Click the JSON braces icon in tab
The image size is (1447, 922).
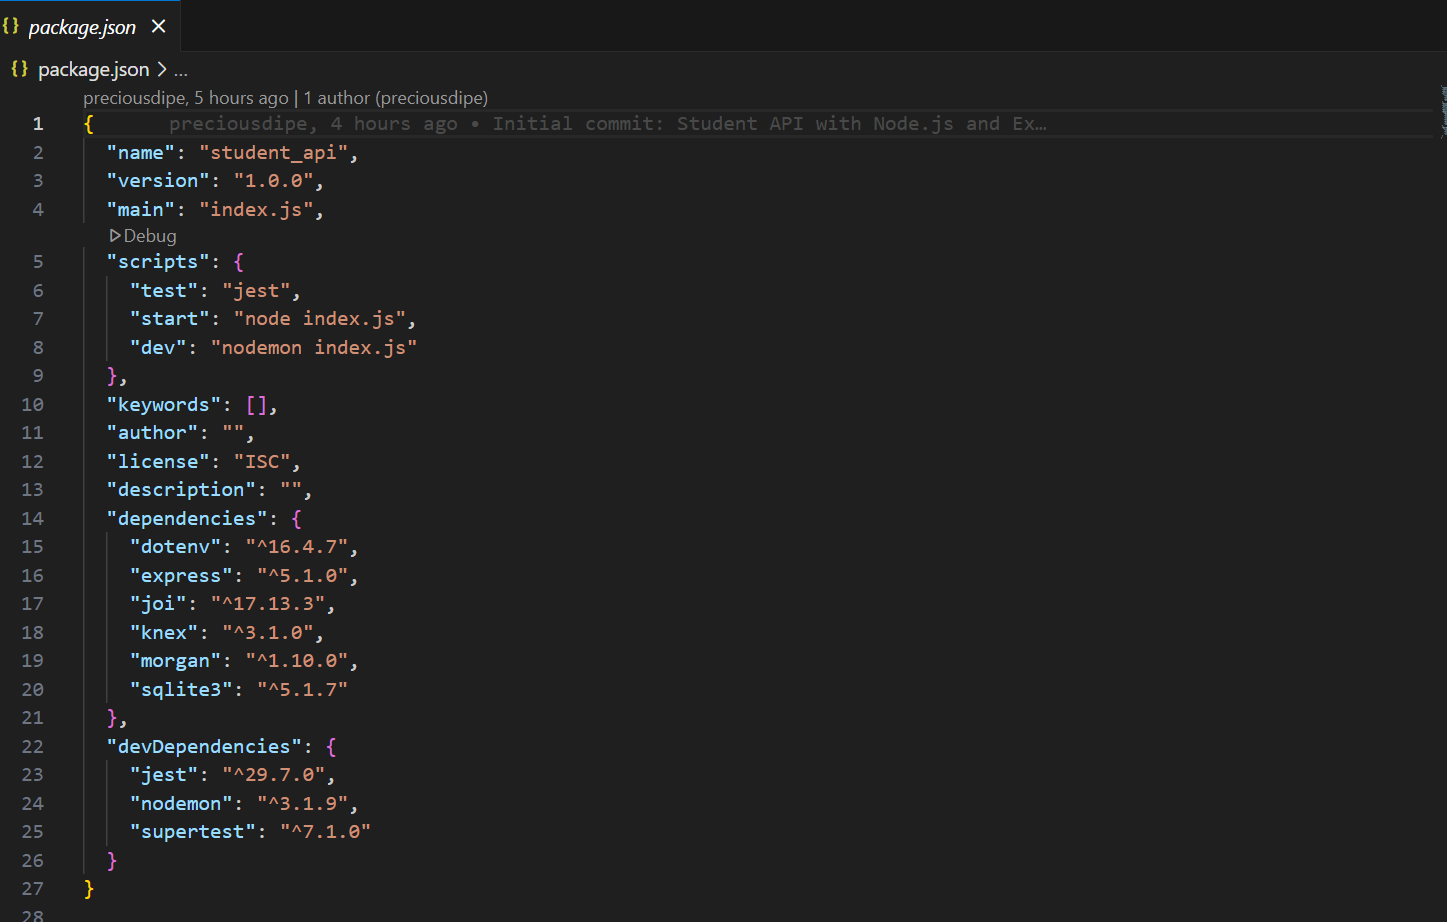tap(11, 27)
